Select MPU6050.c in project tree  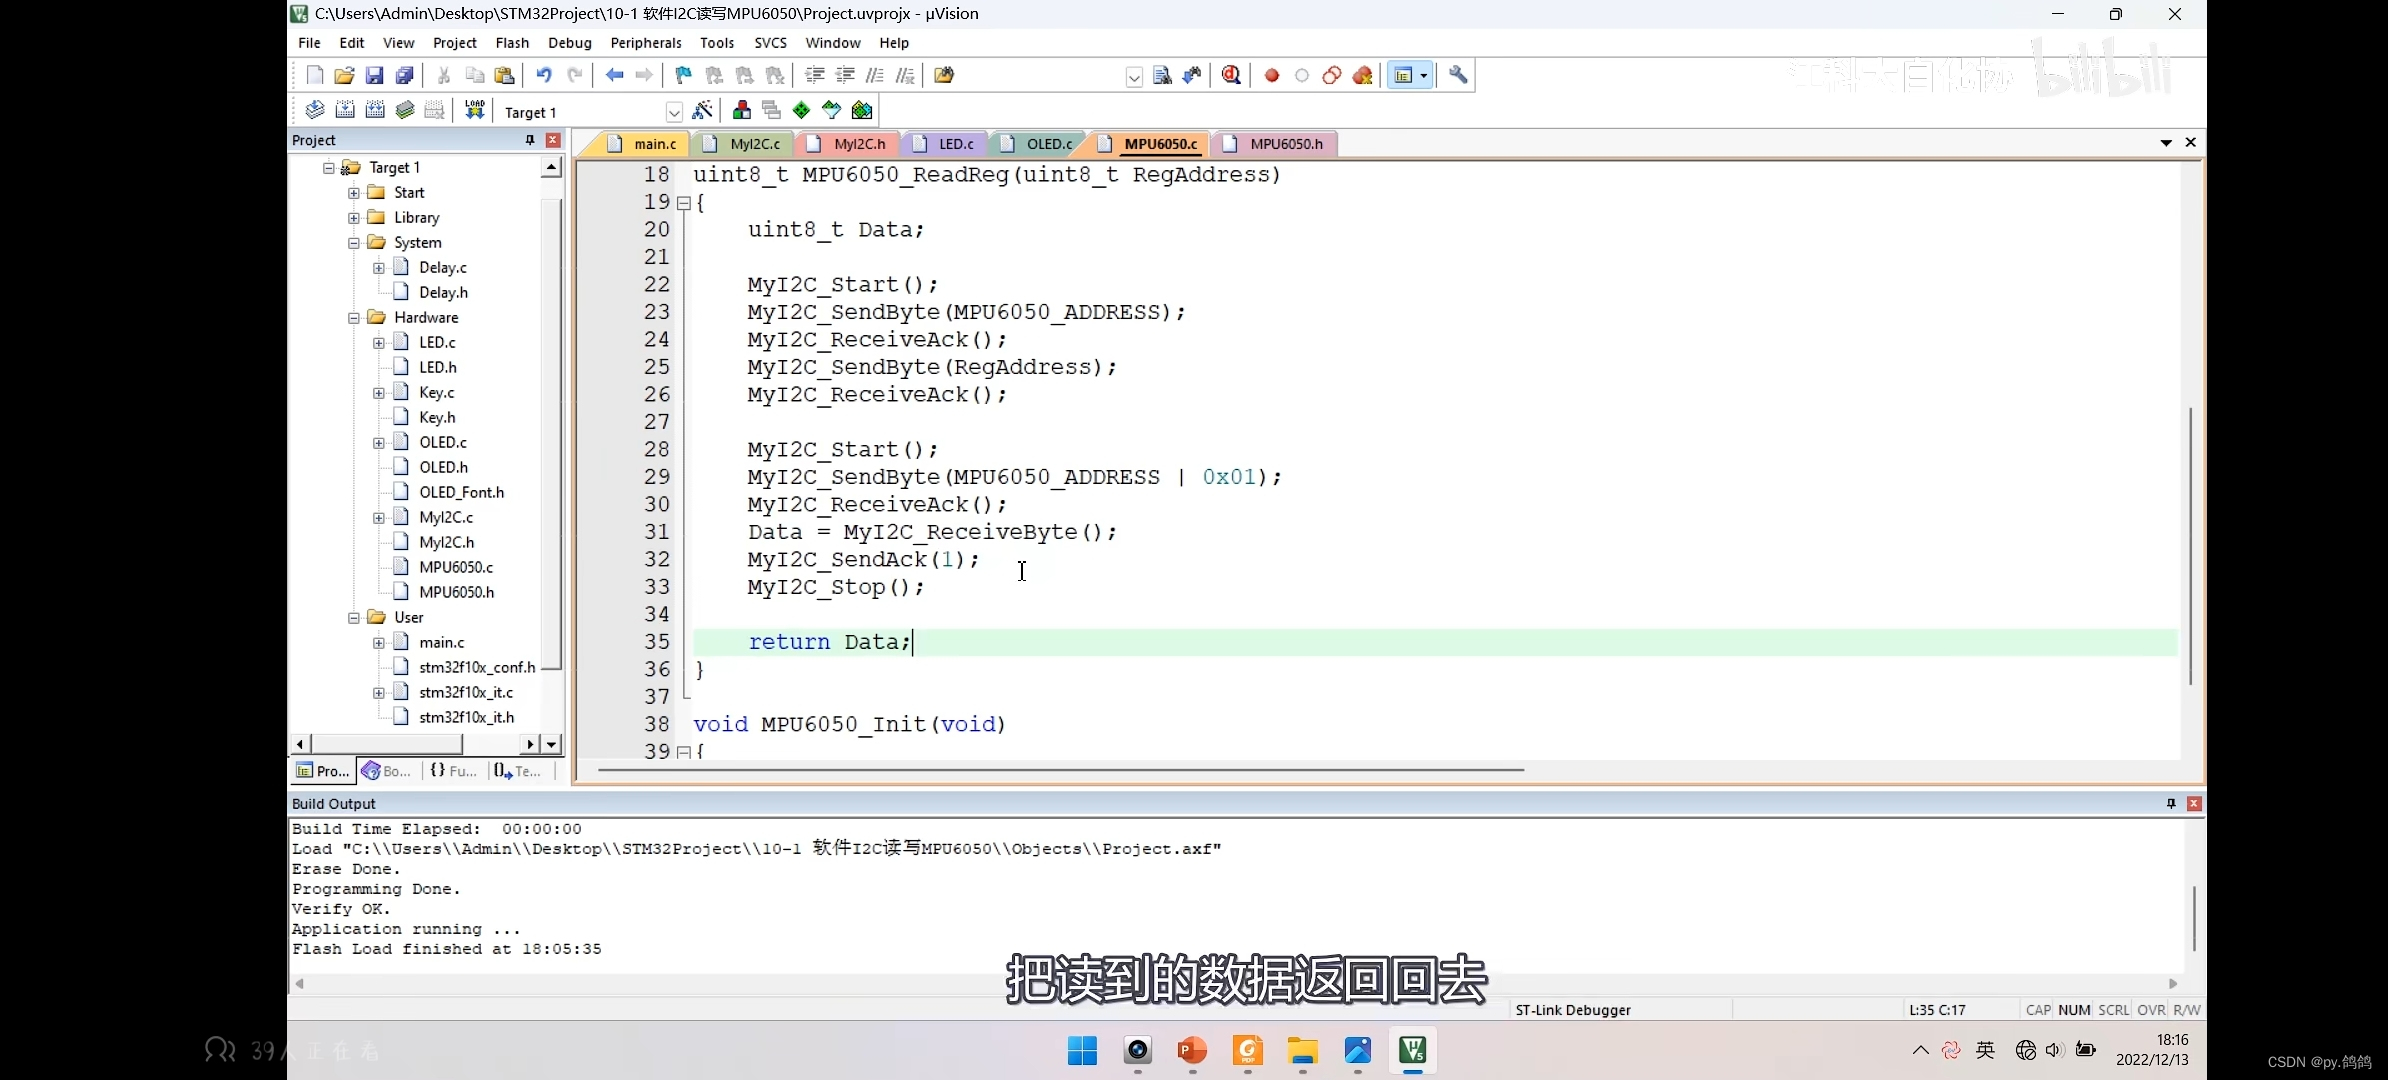456,567
